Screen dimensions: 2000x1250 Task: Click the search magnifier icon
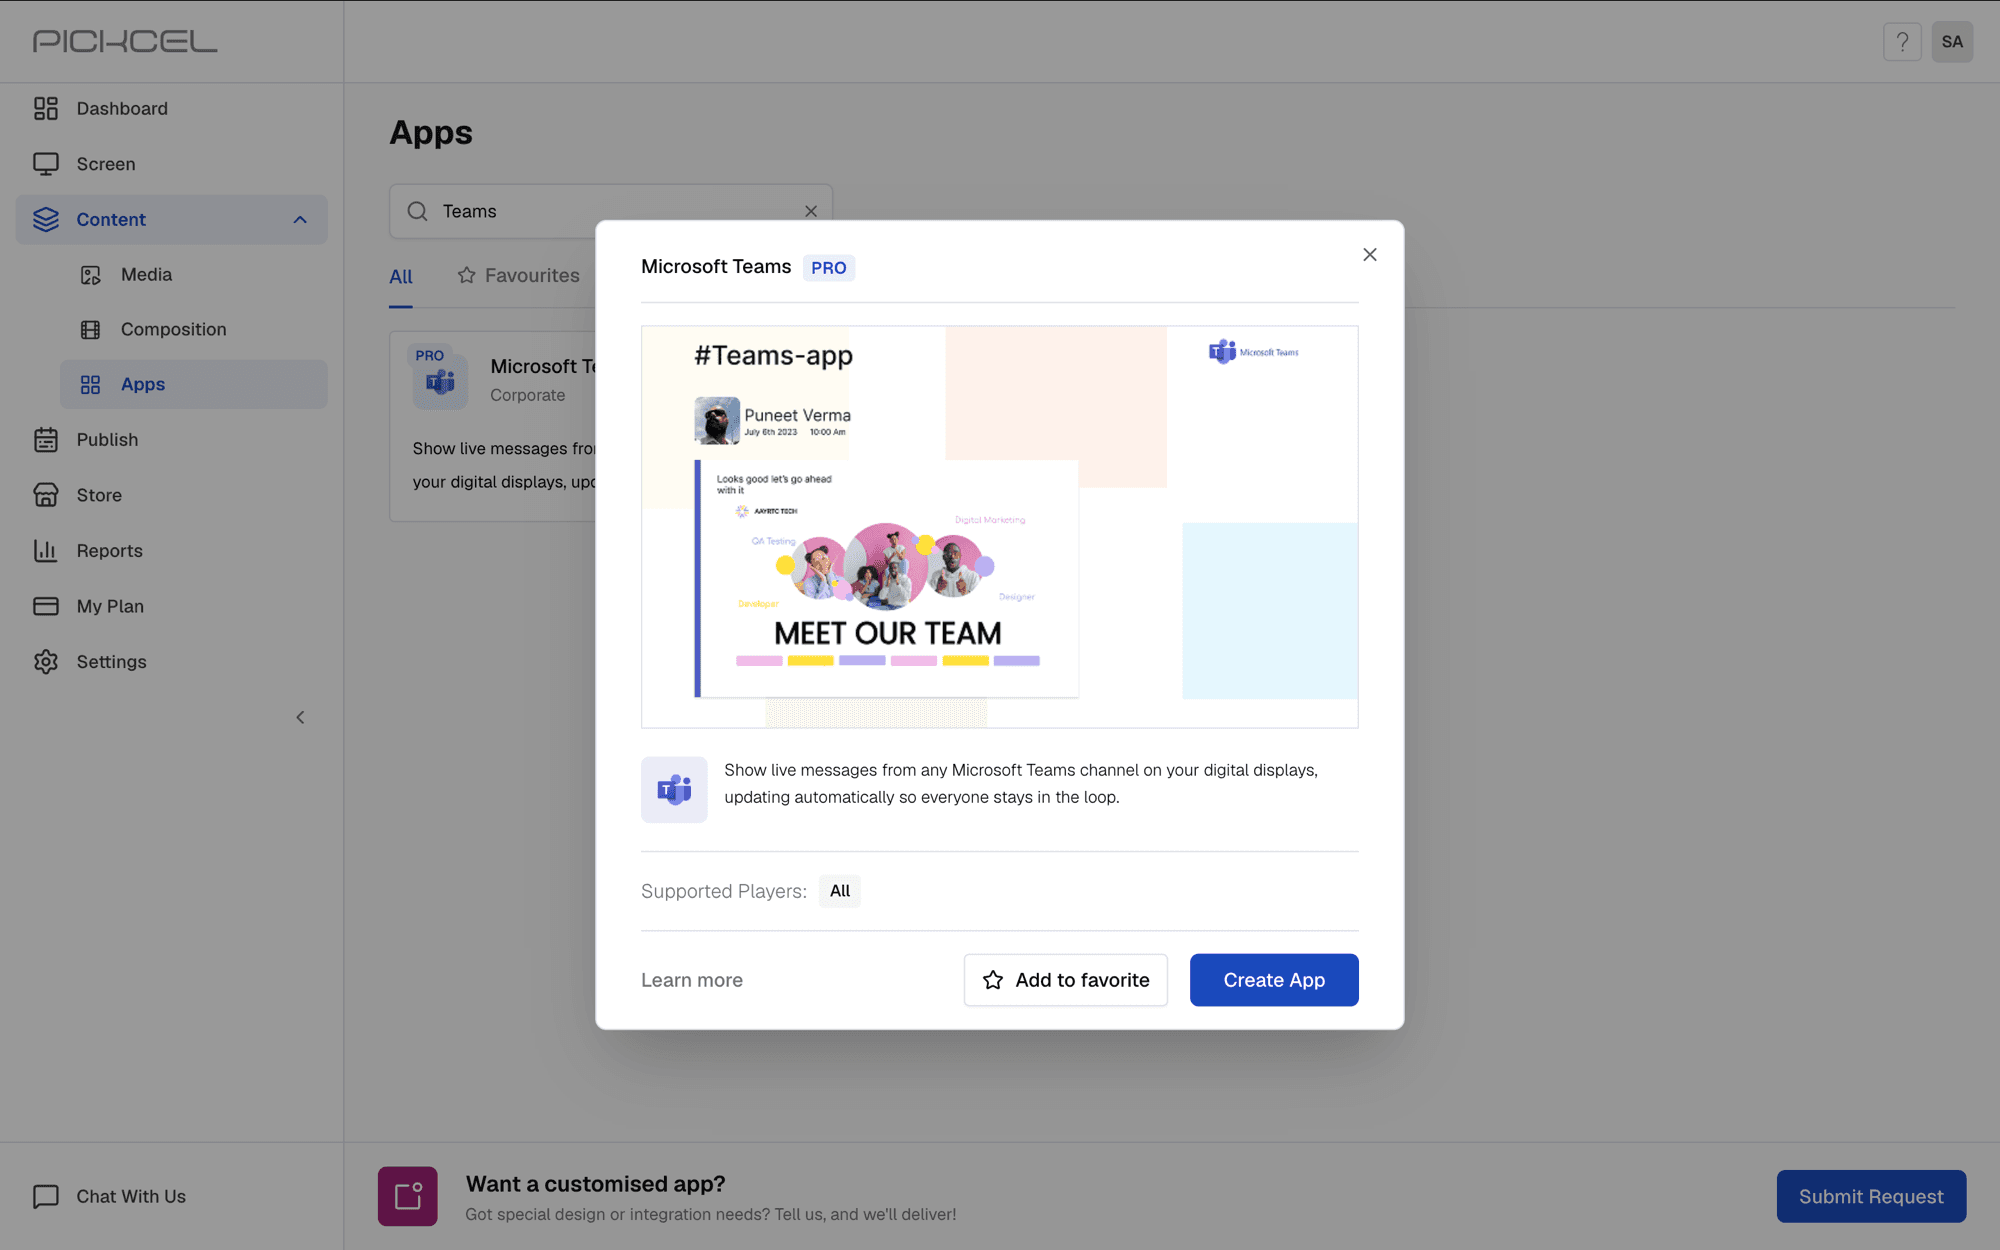[418, 211]
